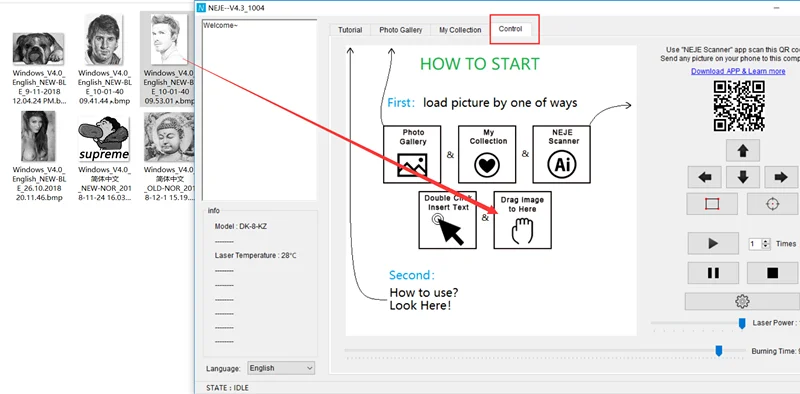Adjust the Laser Power slider handle
Viewport: 800px width, 394px height.
(742, 323)
